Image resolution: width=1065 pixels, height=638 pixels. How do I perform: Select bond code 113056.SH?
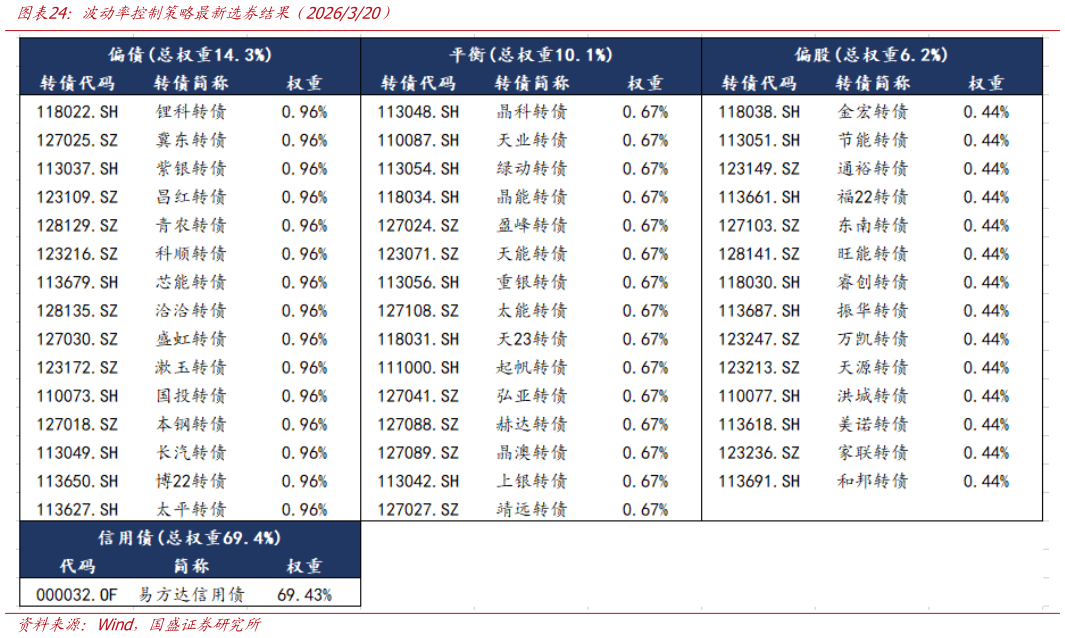click(x=418, y=283)
